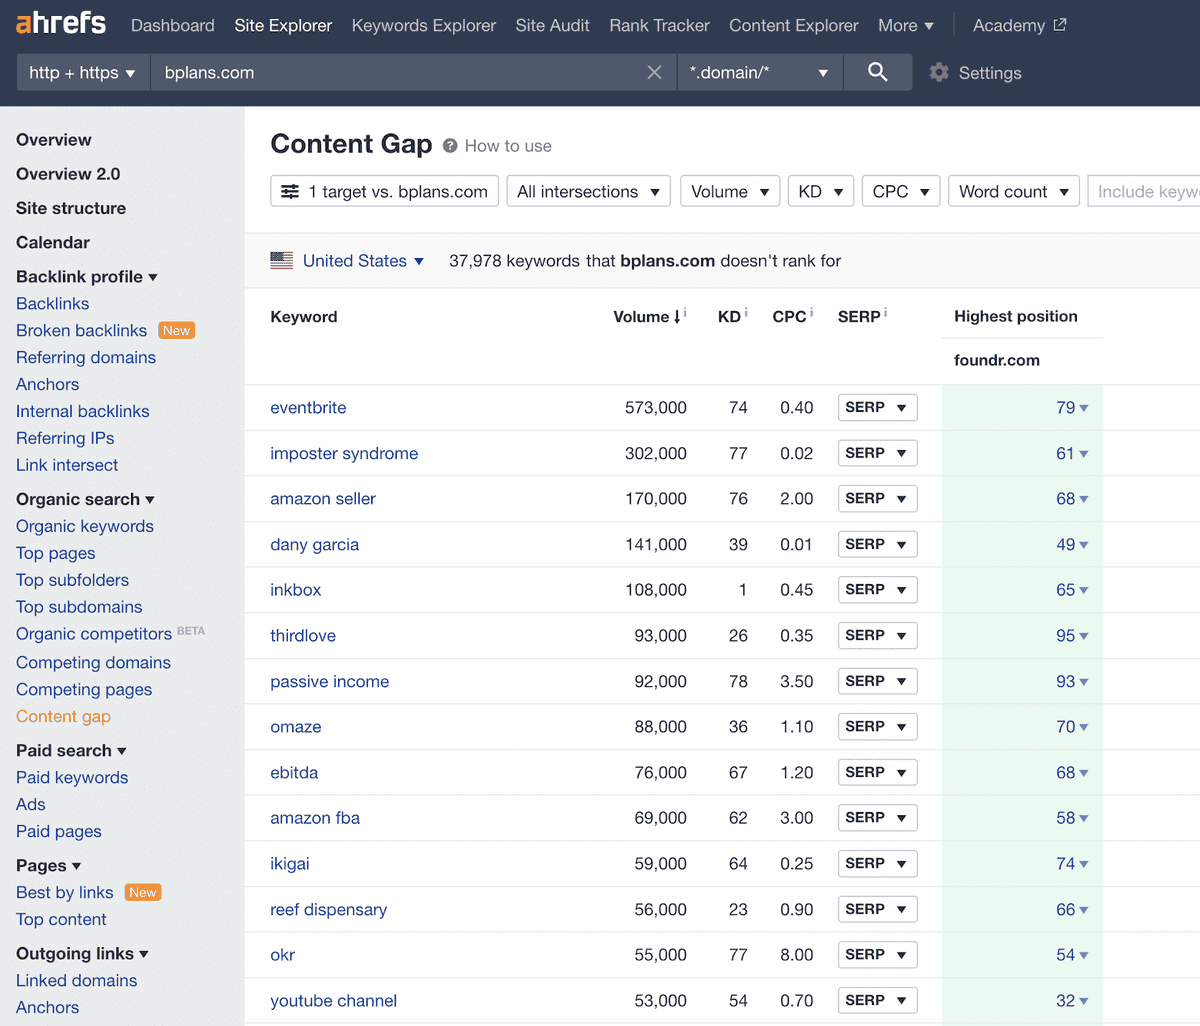Click the How to use link
This screenshot has width=1200, height=1026.
[508, 146]
